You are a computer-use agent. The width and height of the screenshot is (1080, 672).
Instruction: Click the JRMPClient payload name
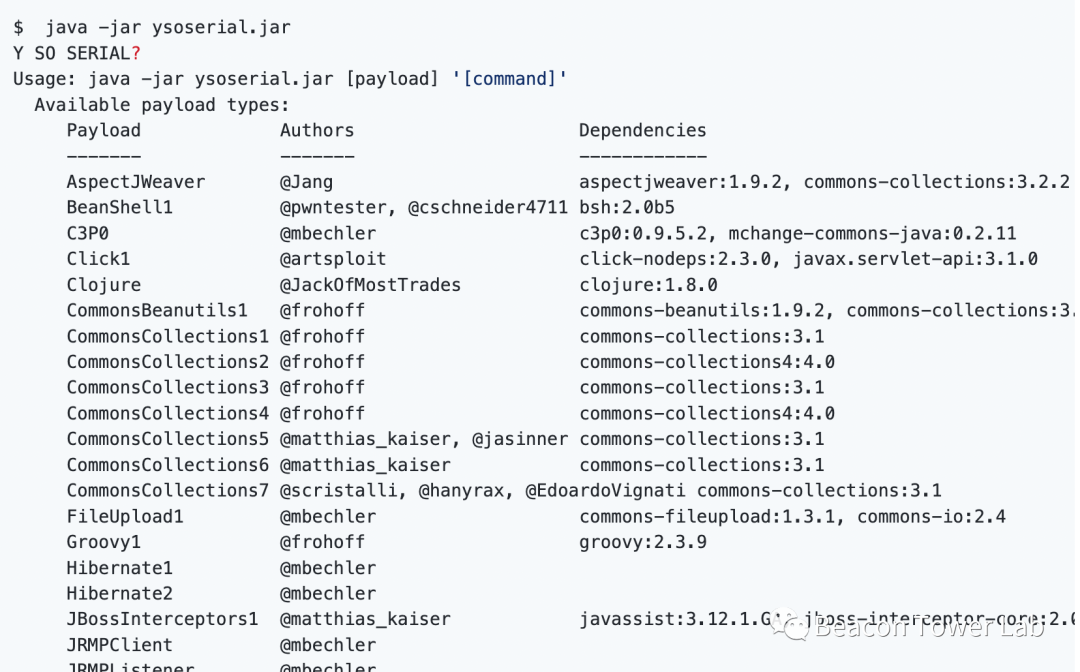pyautogui.click(x=119, y=645)
